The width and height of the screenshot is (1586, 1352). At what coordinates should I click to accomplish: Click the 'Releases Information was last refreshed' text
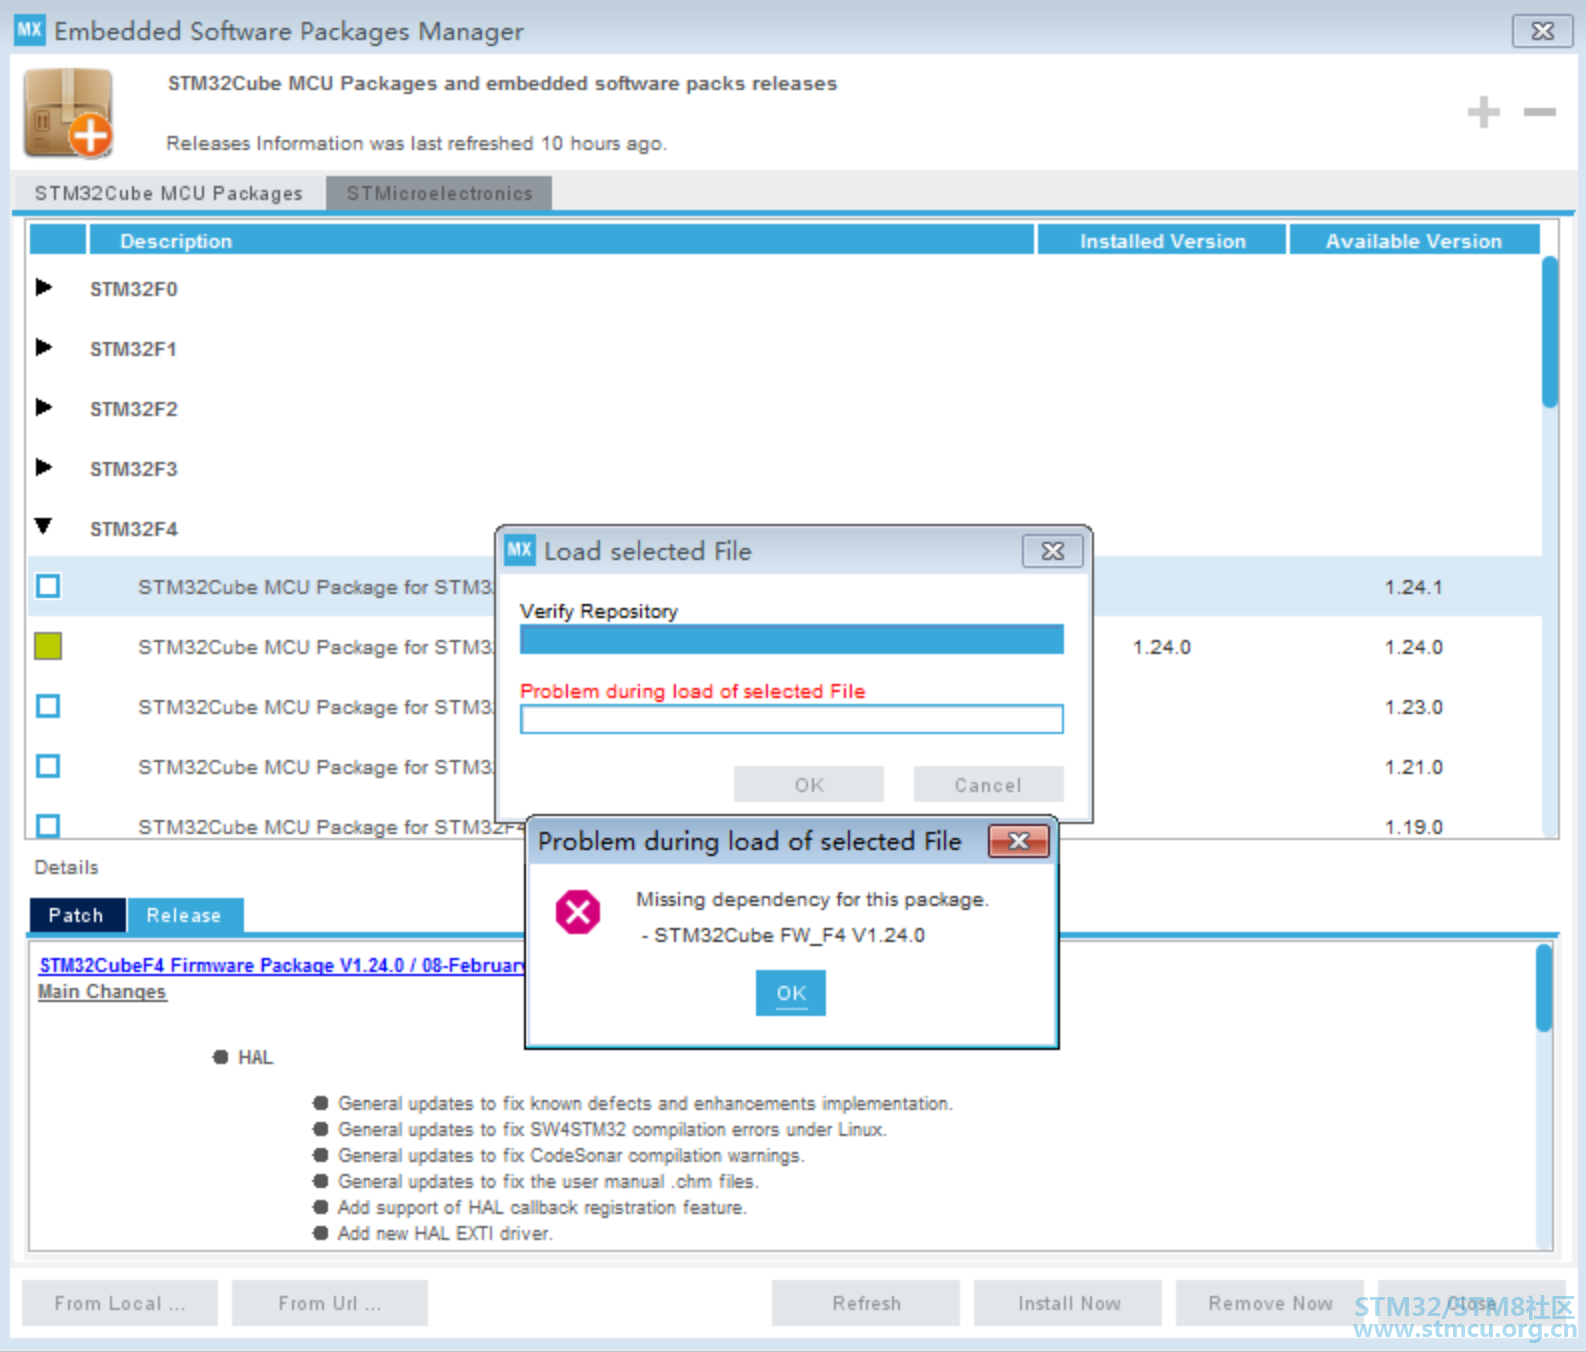pos(416,143)
